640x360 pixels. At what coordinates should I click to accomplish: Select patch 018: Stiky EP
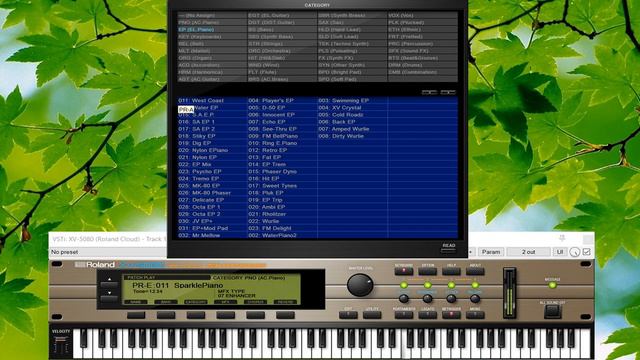[212, 136]
